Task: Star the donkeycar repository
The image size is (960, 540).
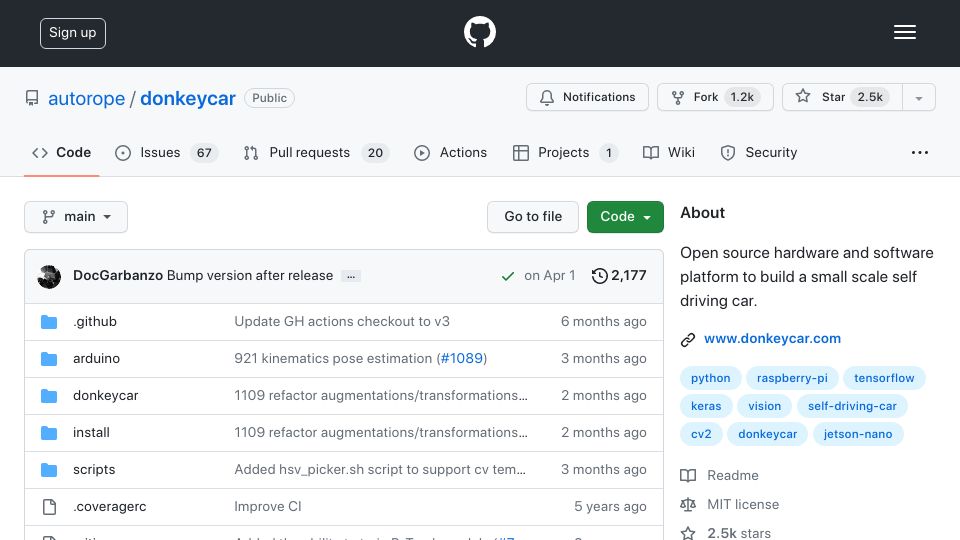Action: (842, 97)
